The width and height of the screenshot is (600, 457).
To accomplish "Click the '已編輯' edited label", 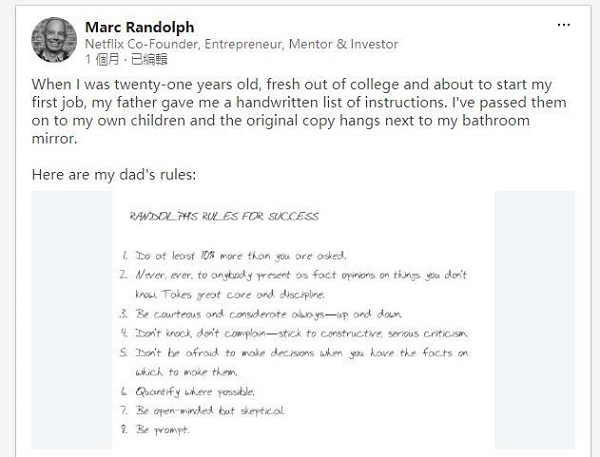I will click(x=149, y=60).
